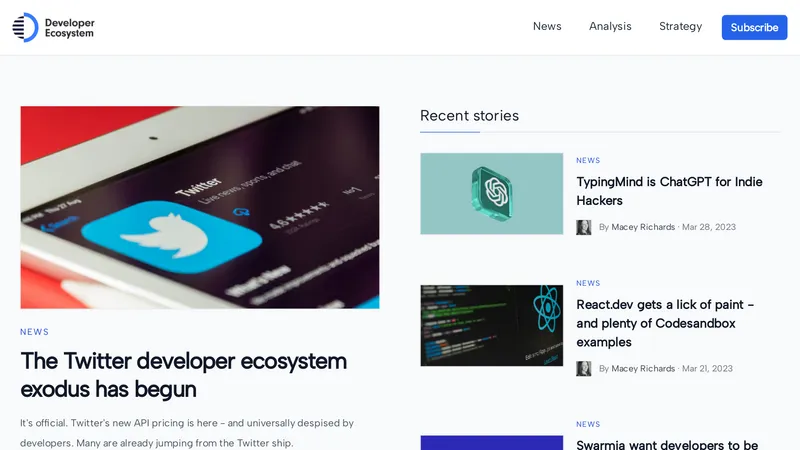800x450 pixels.
Task: Click the author avatar dated Mar 28, 2023
Action: pos(584,227)
